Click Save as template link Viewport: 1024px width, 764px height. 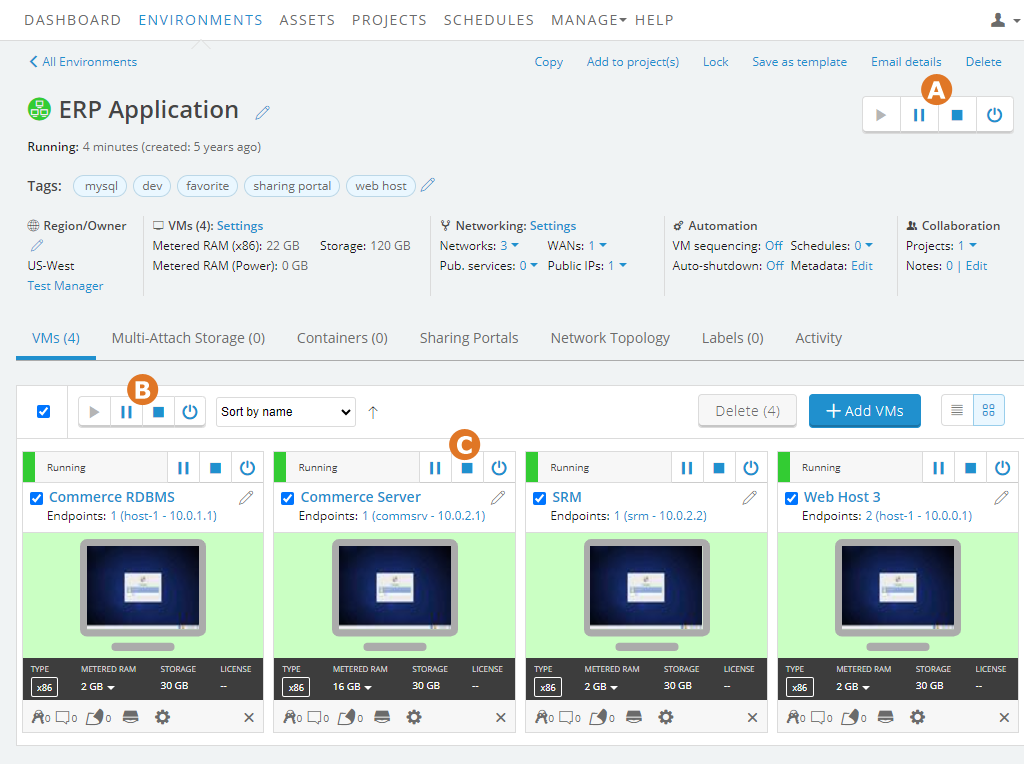pos(799,61)
